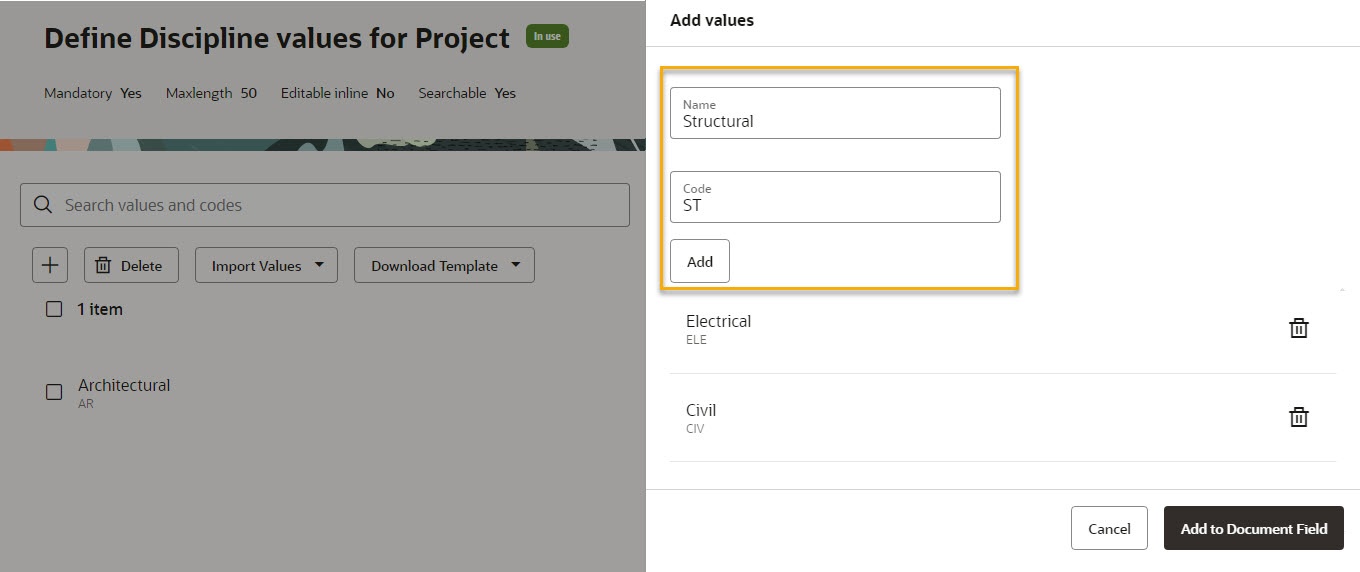Focus the Search values and codes box
This screenshot has width=1360, height=572.
(325, 205)
